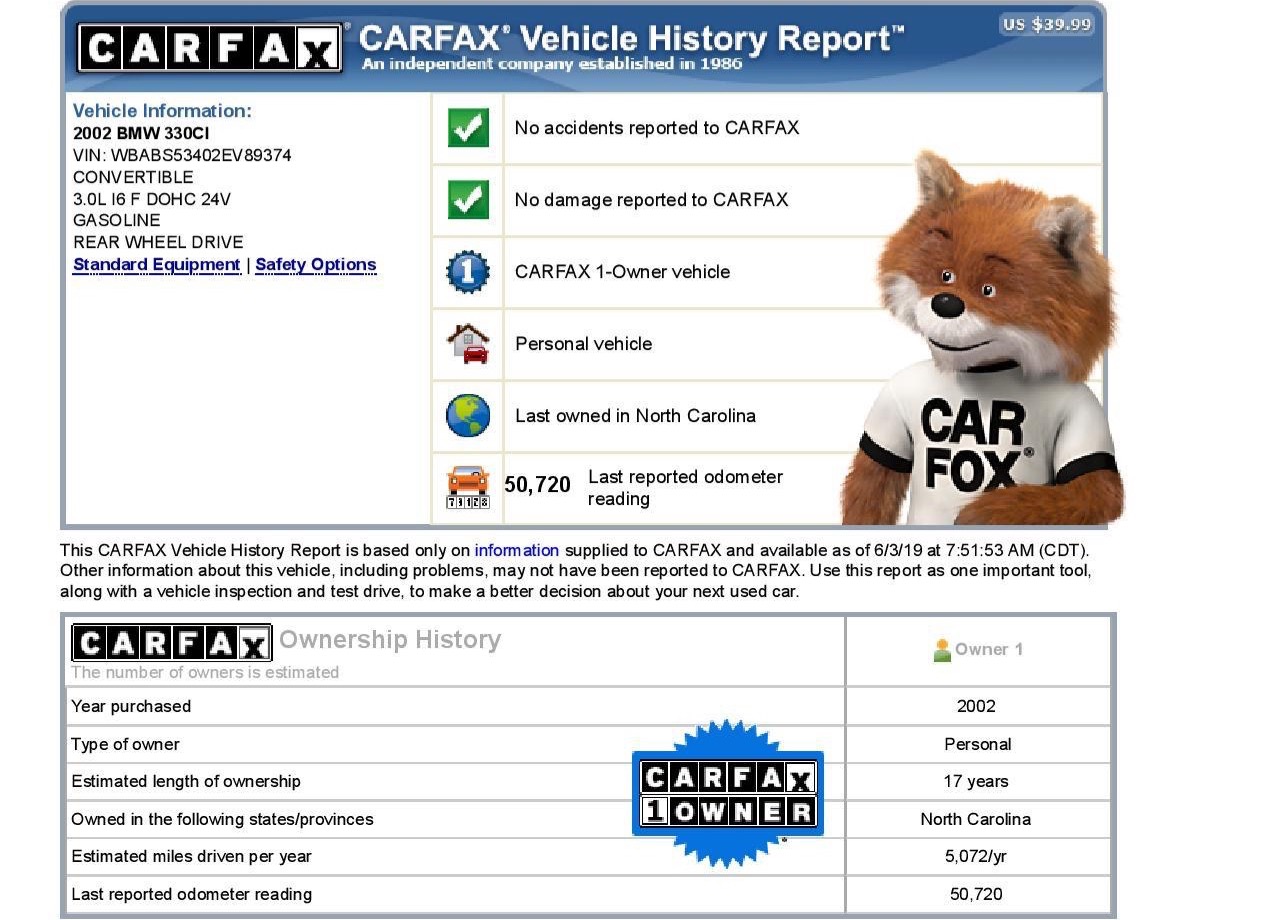The width and height of the screenshot is (1275, 920).
Task: Click the No accidents reported to CARFAX text
Action: (x=656, y=128)
